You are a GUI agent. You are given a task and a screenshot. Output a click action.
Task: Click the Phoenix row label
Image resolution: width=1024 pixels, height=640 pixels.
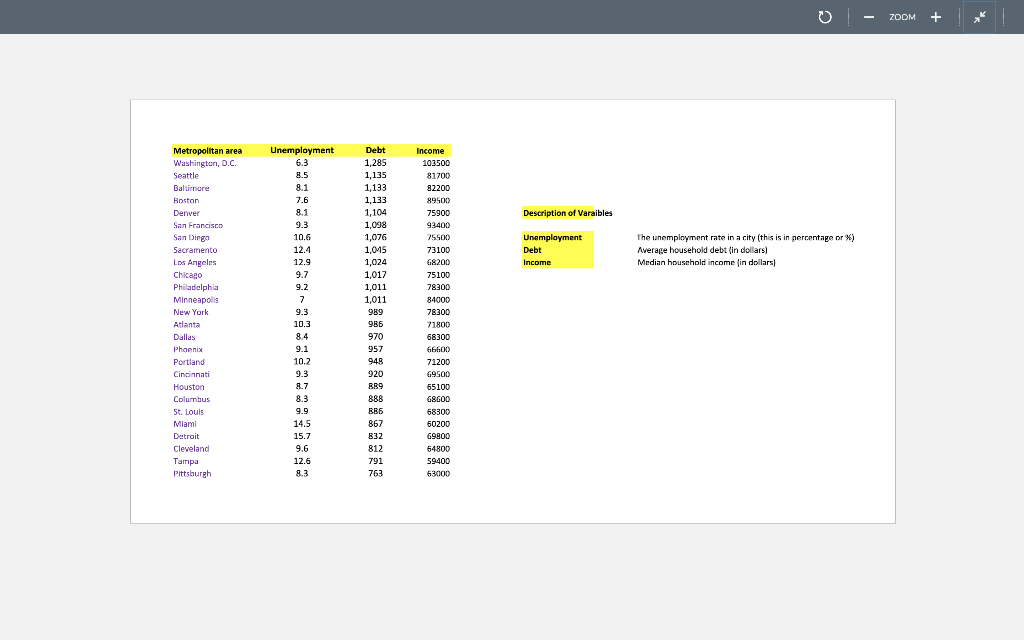(187, 349)
